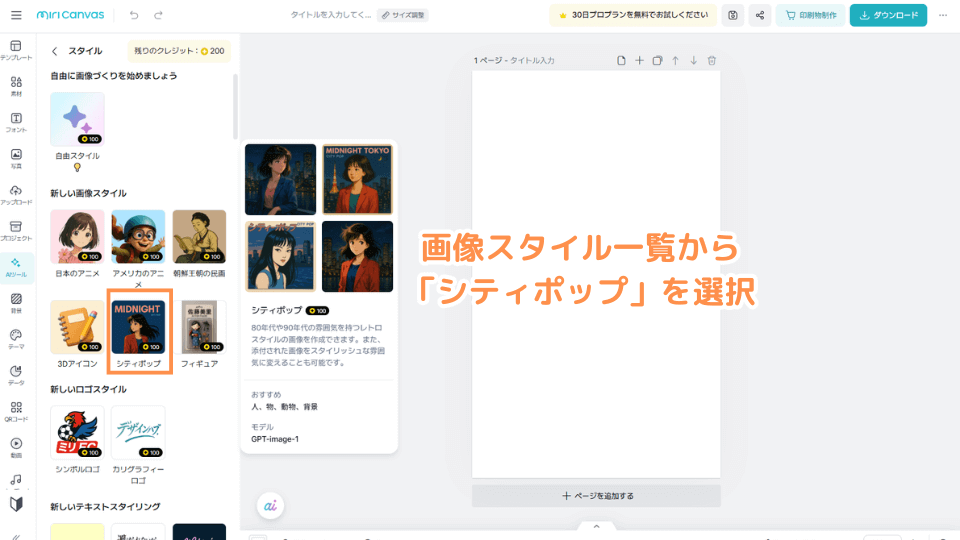Click the サイズ調整 button
960x540 pixels.
point(403,15)
